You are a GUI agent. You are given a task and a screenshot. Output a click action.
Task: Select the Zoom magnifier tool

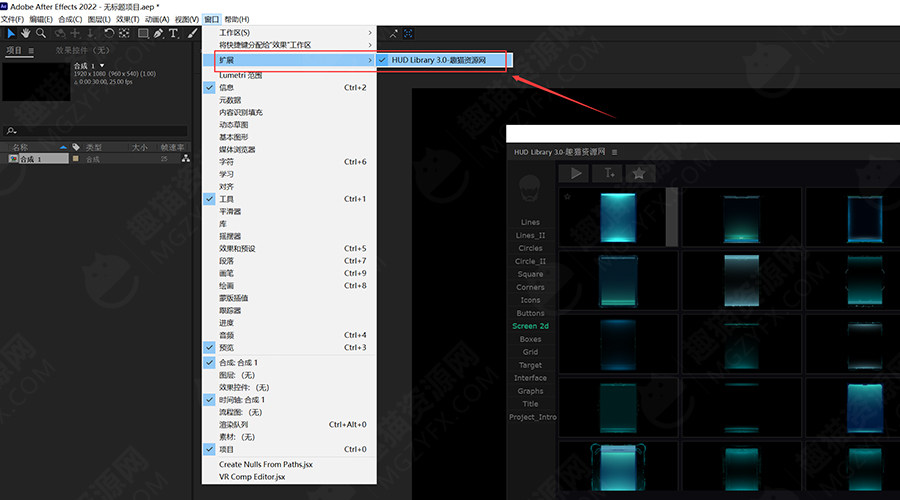(x=41, y=33)
